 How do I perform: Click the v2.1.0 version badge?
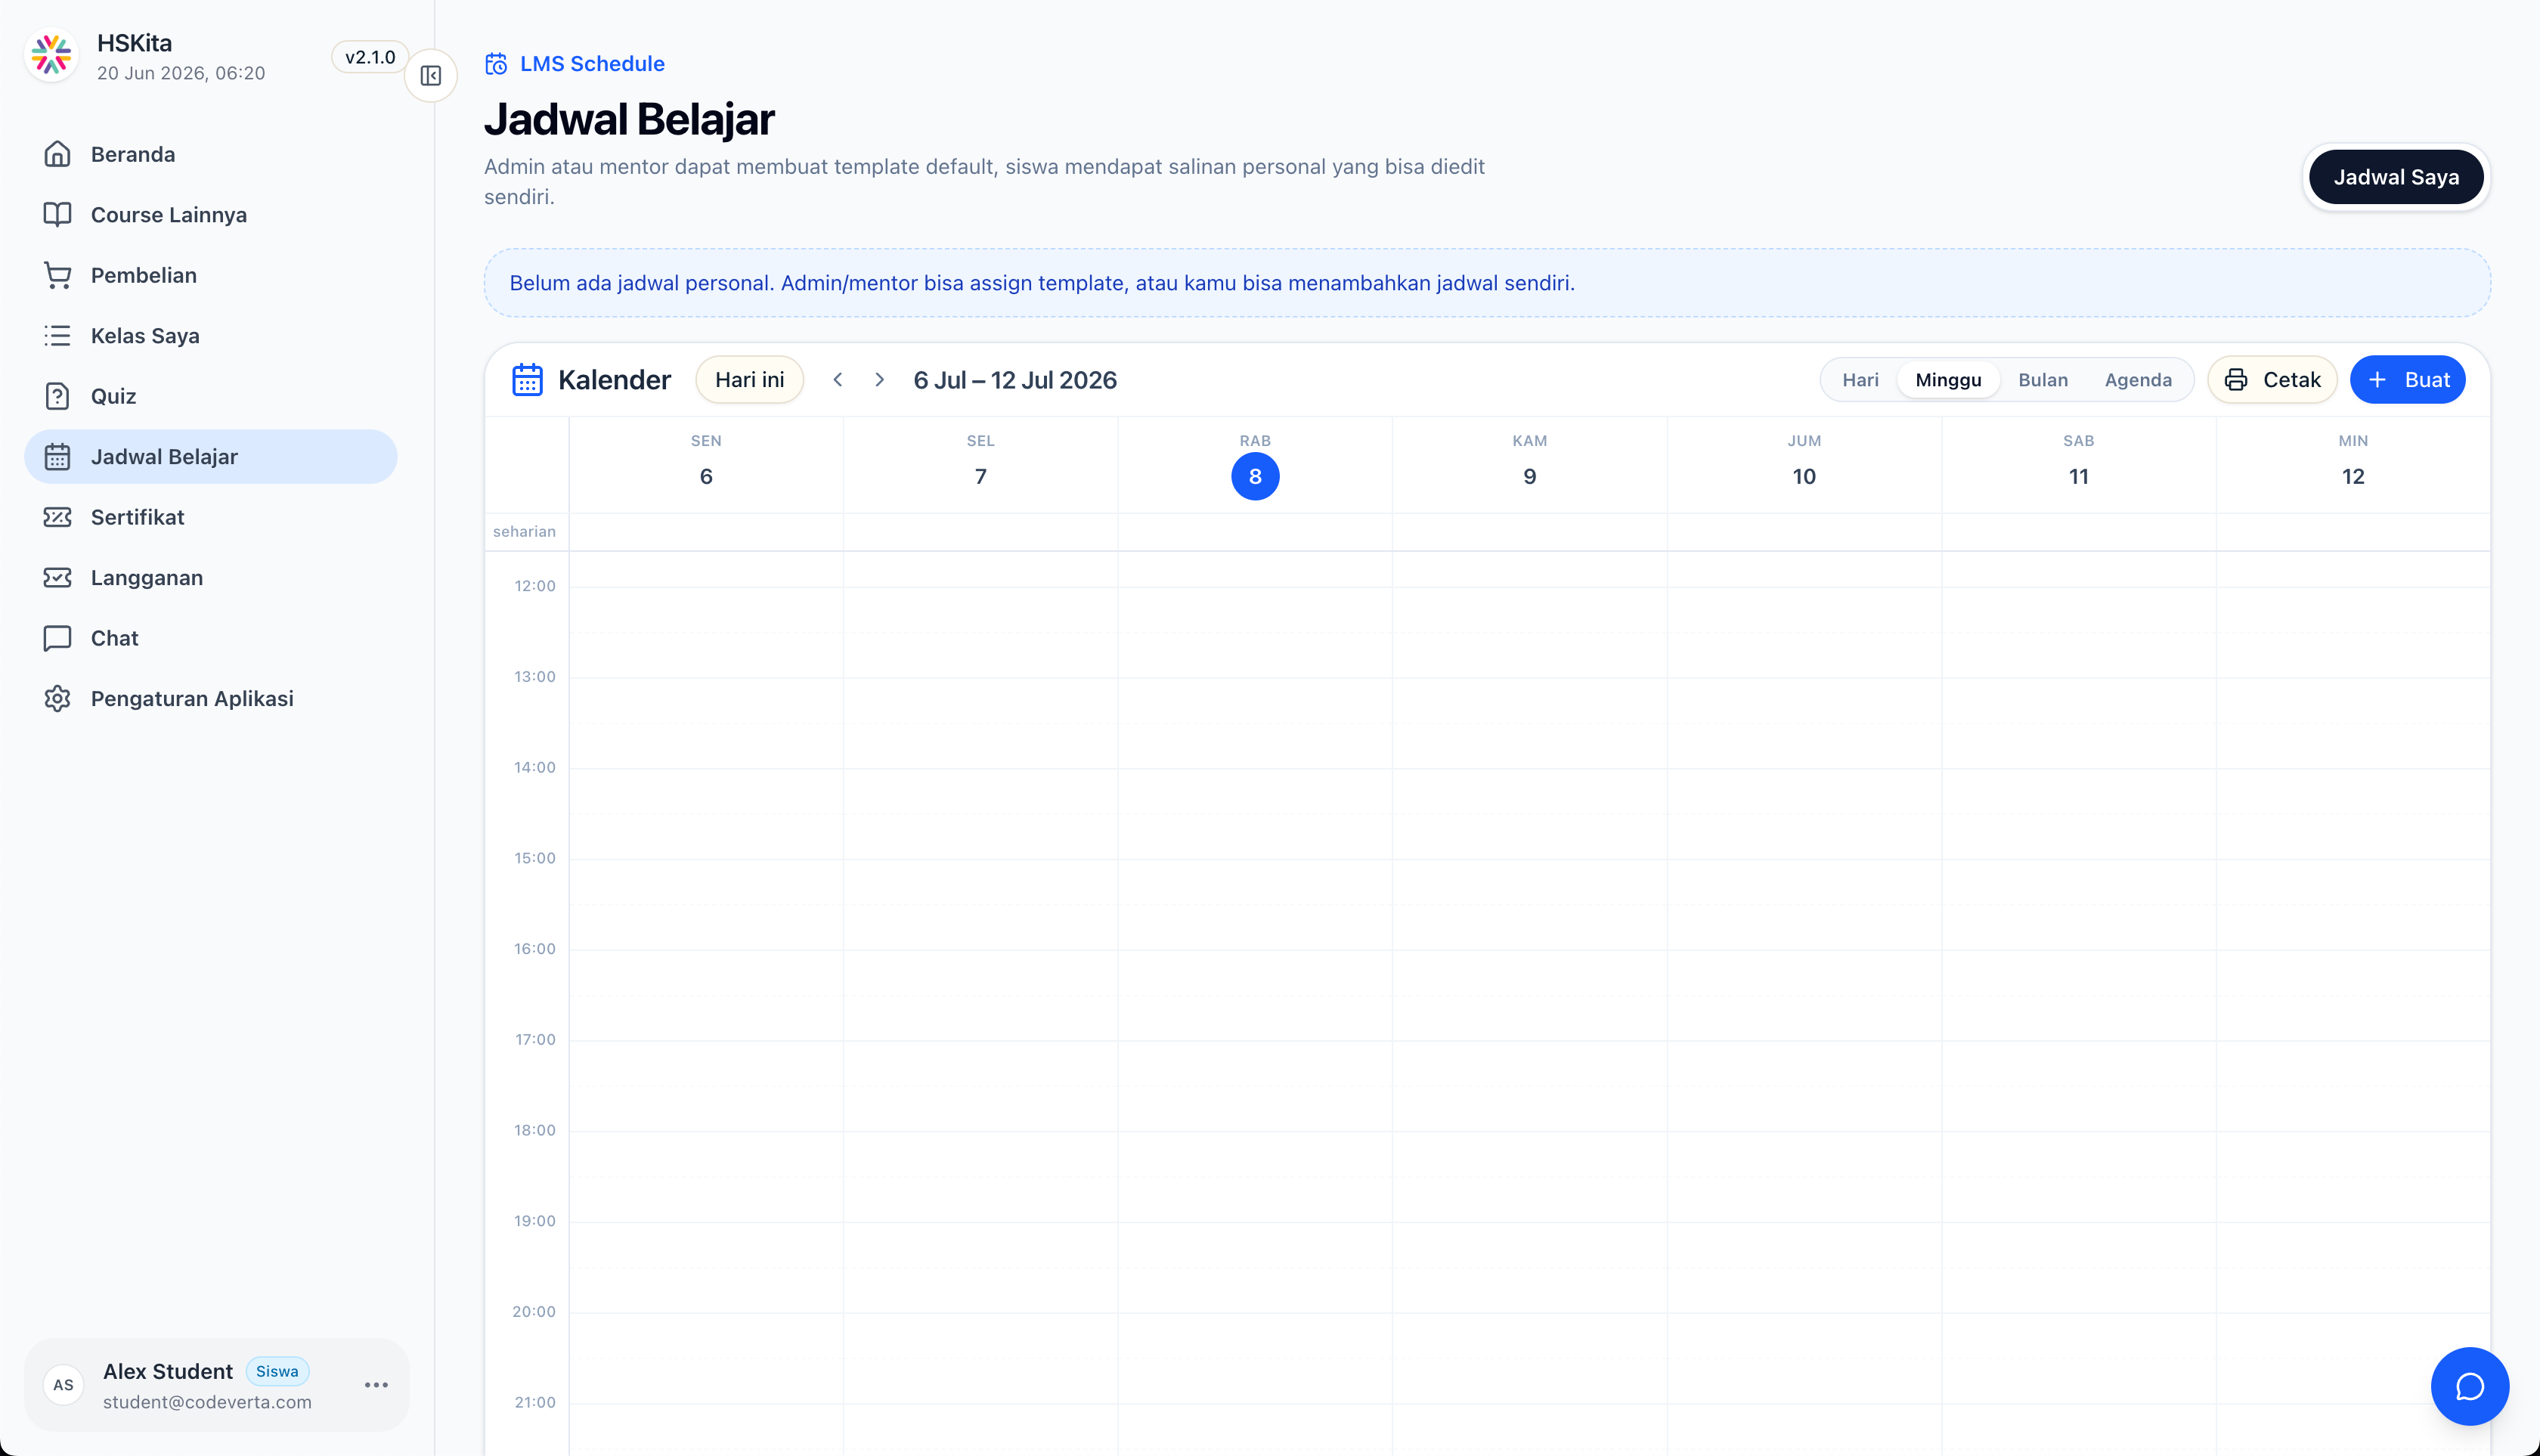pos(370,57)
